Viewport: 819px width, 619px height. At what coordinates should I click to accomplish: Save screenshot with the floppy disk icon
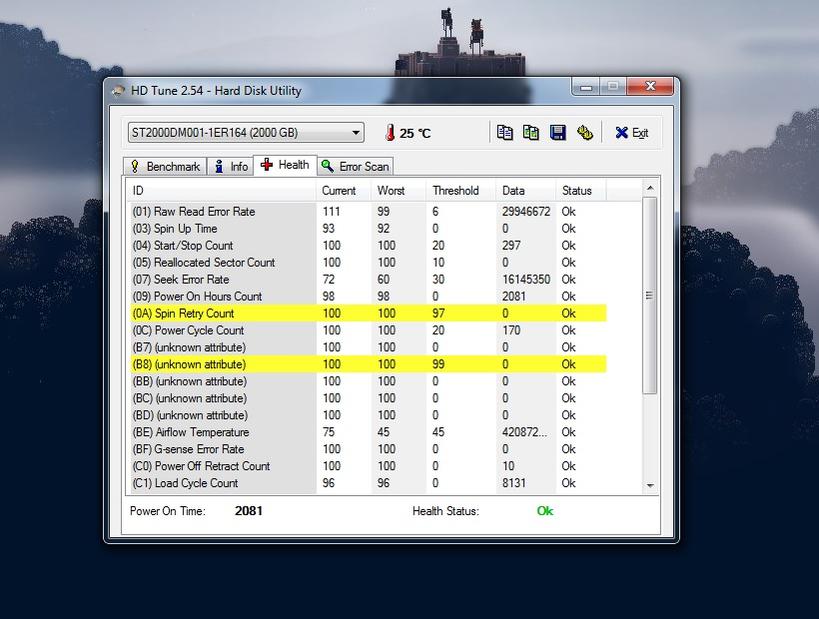tap(558, 133)
